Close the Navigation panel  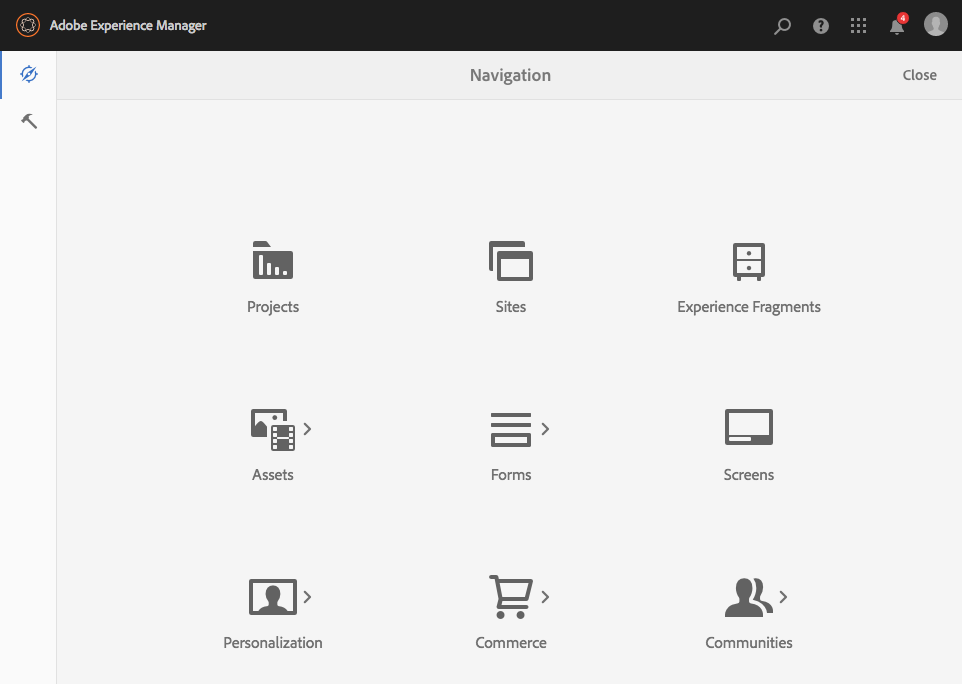click(919, 74)
